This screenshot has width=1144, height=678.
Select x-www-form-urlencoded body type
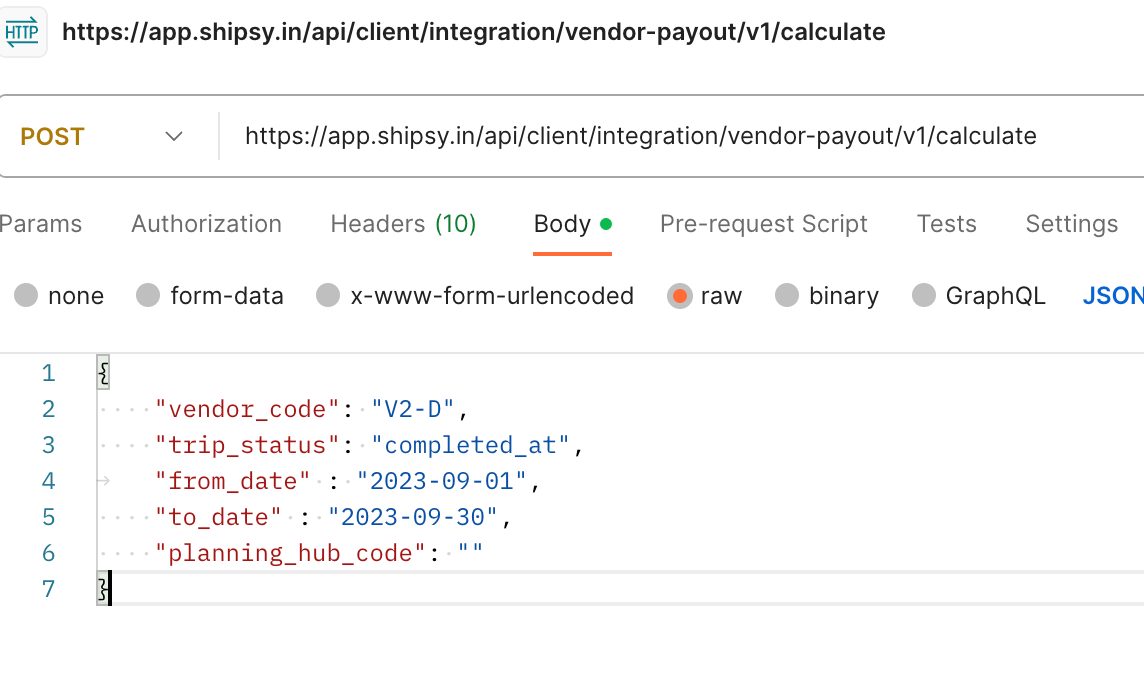coord(328,296)
